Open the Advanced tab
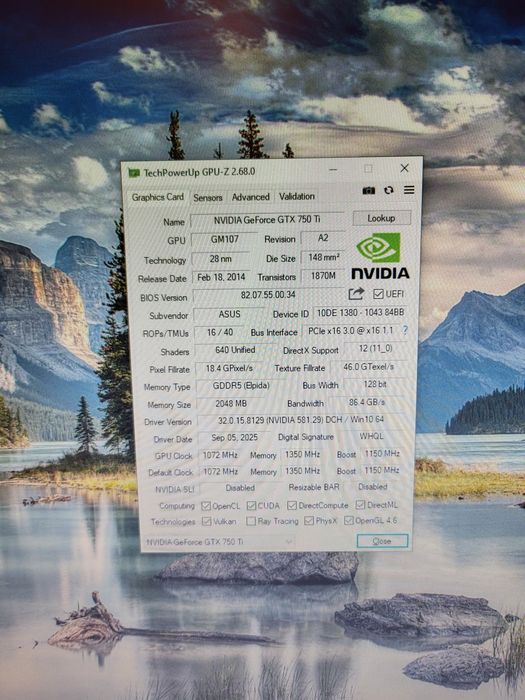 (x=250, y=197)
